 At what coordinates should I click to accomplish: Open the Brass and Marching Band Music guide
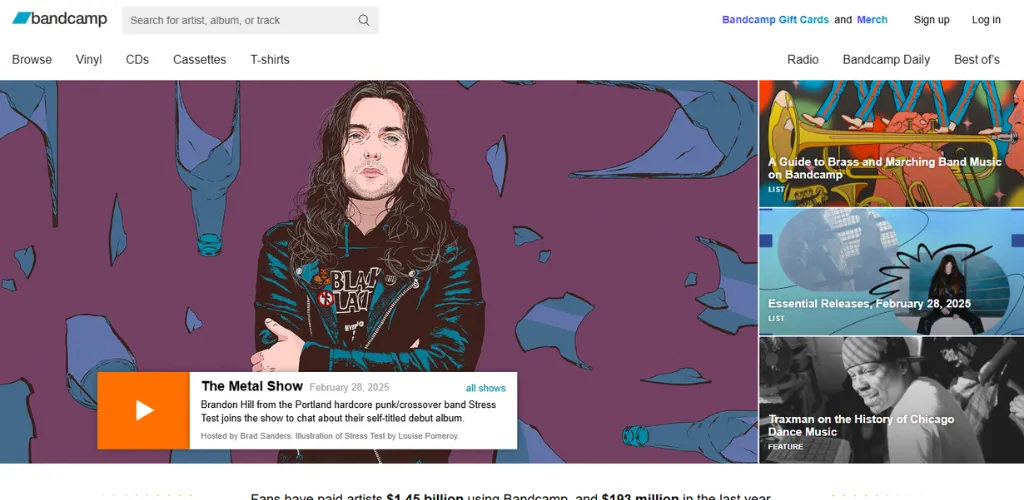(891, 144)
